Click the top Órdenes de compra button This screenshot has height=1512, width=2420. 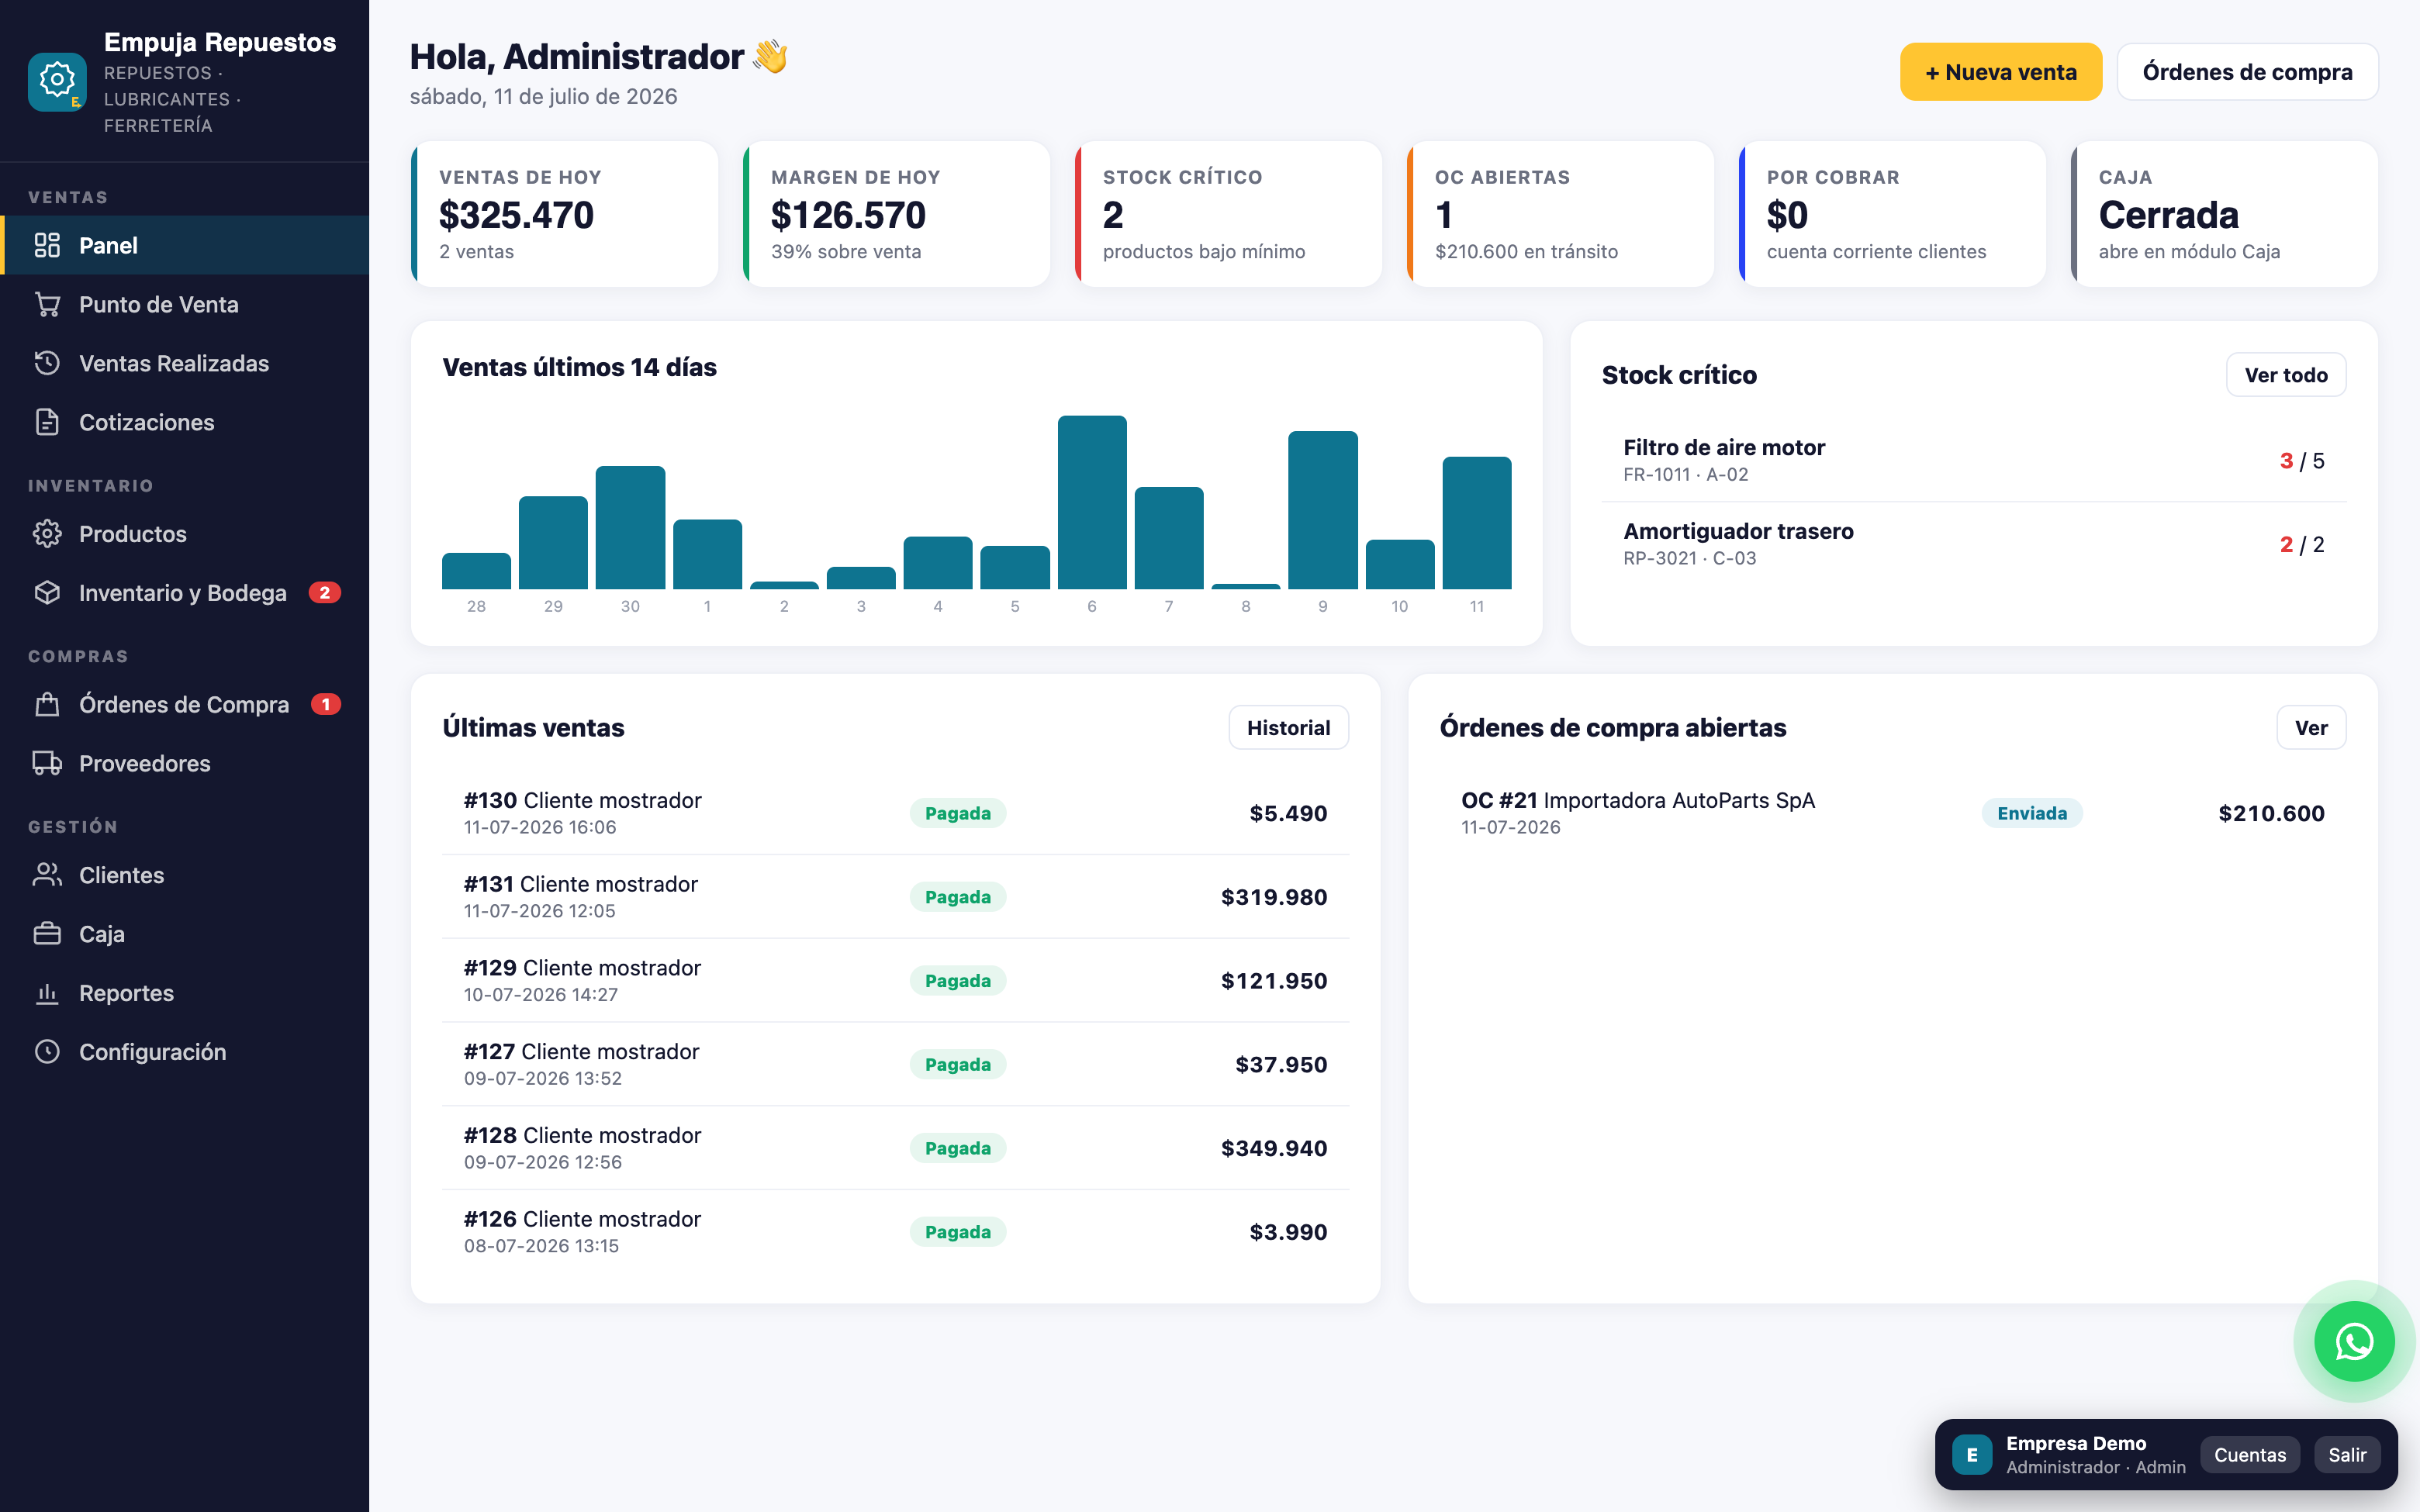(x=2247, y=72)
